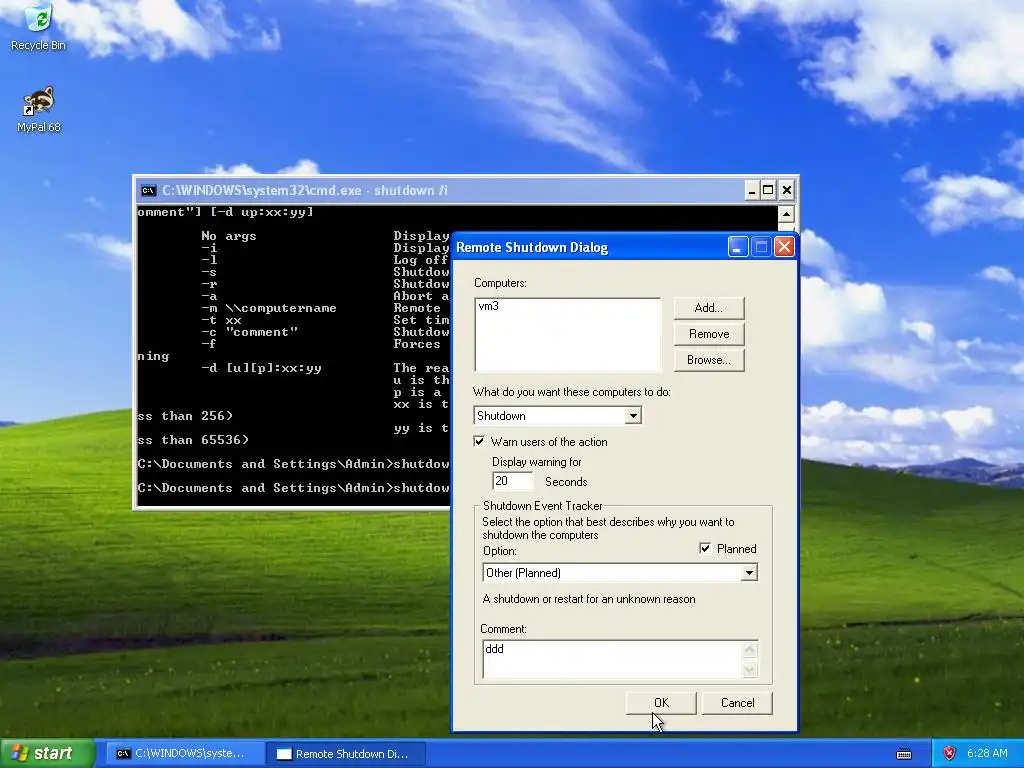
Task: Open the Start menu
Action: point(47,753)
